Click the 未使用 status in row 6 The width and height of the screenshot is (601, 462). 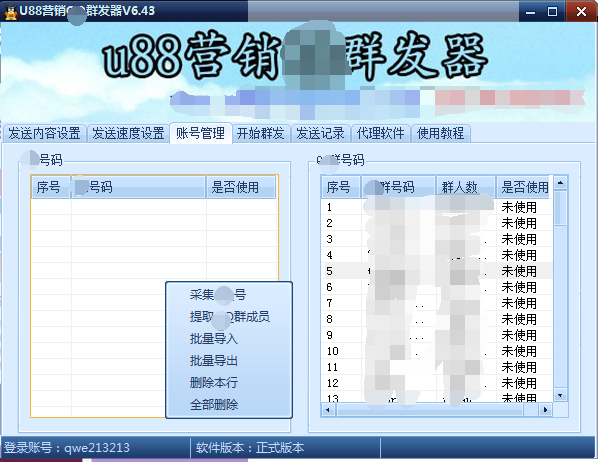point(519,287)
